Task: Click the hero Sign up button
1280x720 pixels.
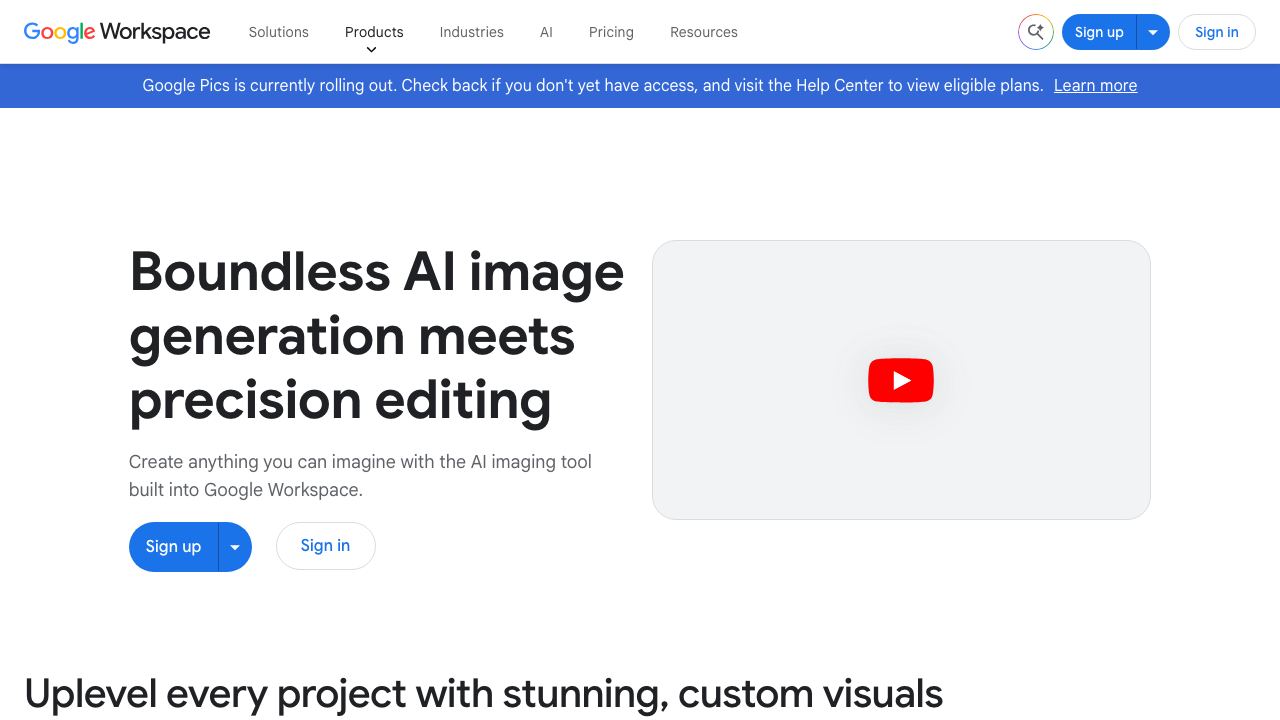Action: 174,547
